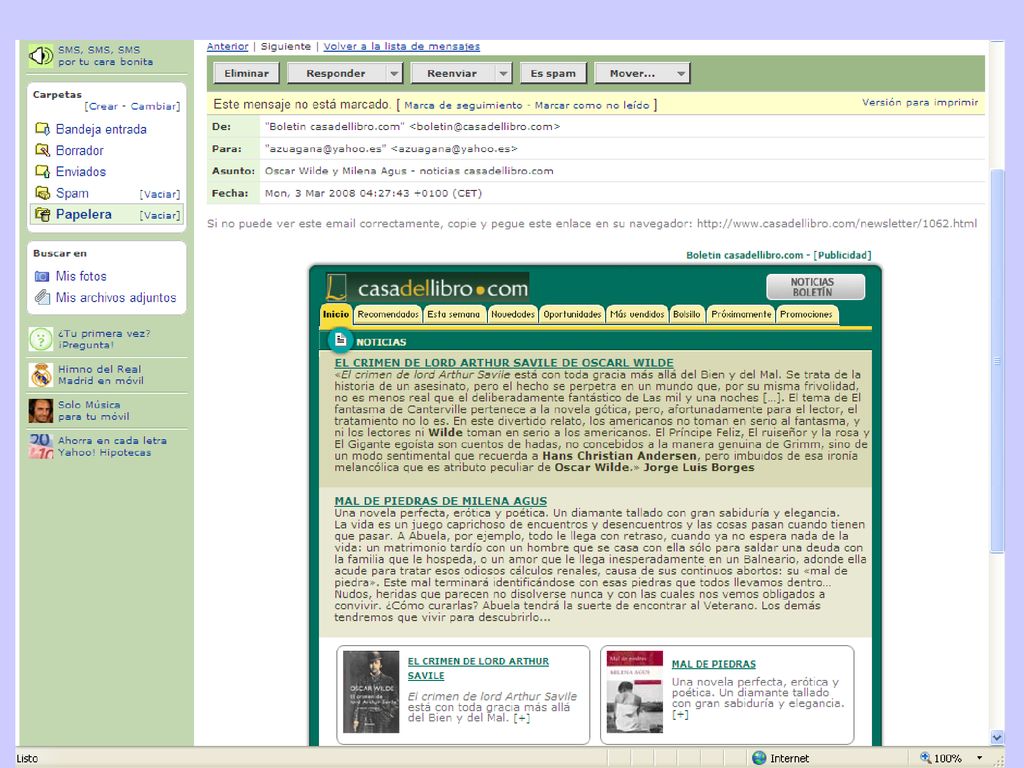Click Volver a la lista de mensajes
Viewport: 1024px width, 768px height.
point(402,46)
